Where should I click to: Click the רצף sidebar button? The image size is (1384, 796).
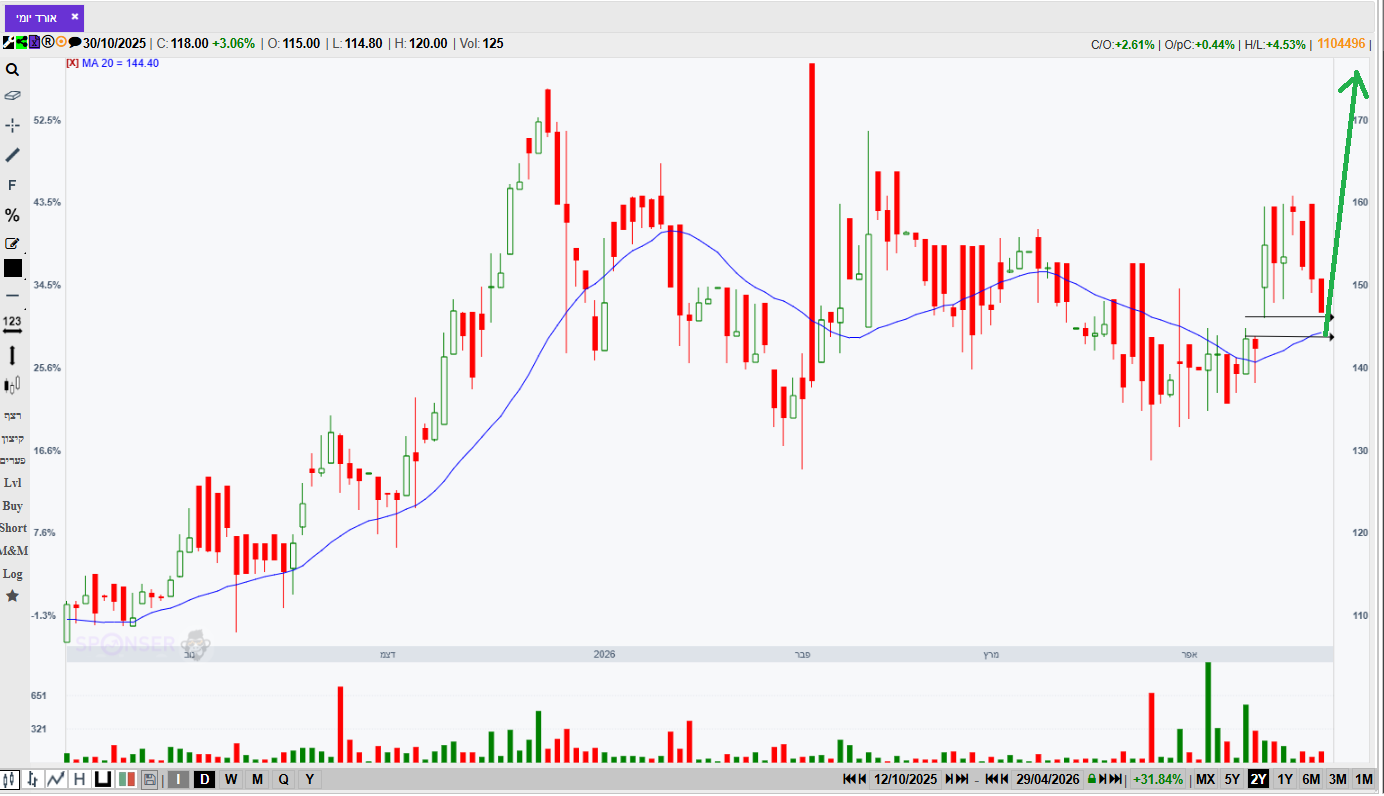tap(13, 415)
